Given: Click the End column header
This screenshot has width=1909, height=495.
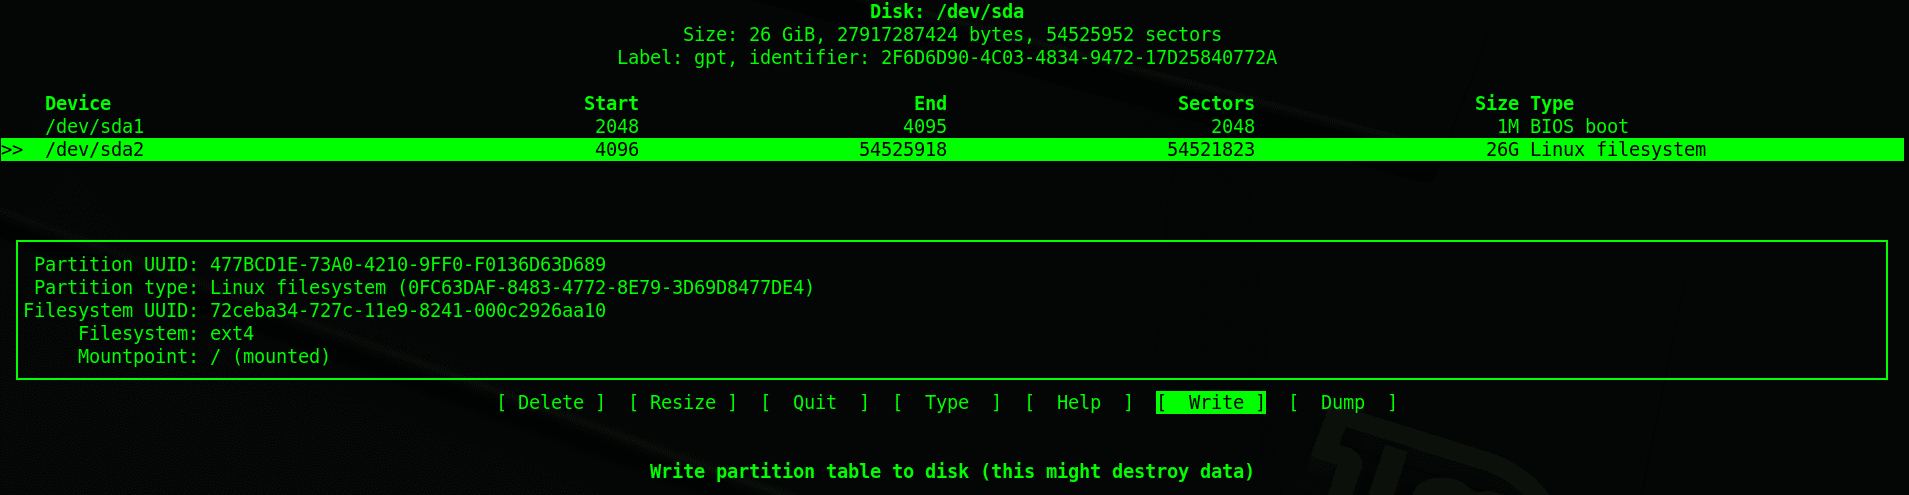Looking at the screenshot, I should (x=930, y=104).
